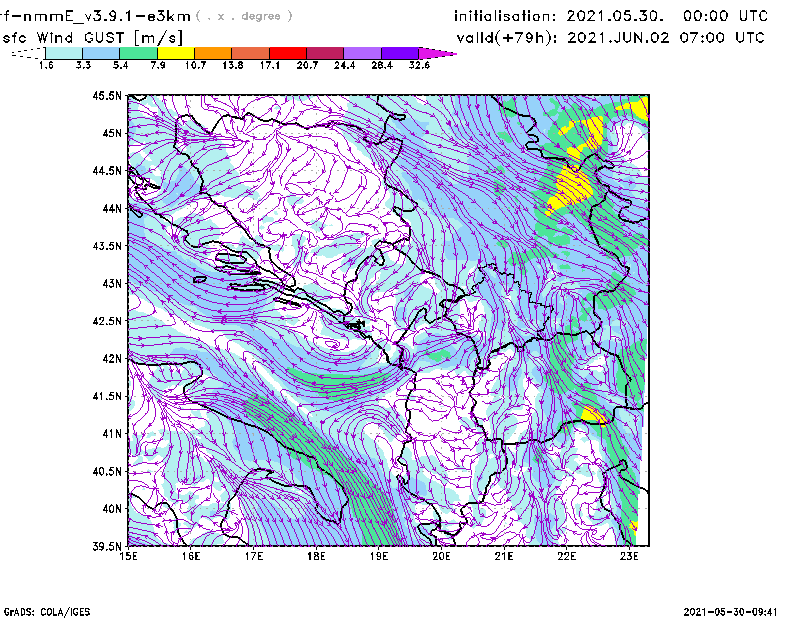Click the 'GrADS: COLA/IGES' credit text
800x618 pixels.
(47, 612)
